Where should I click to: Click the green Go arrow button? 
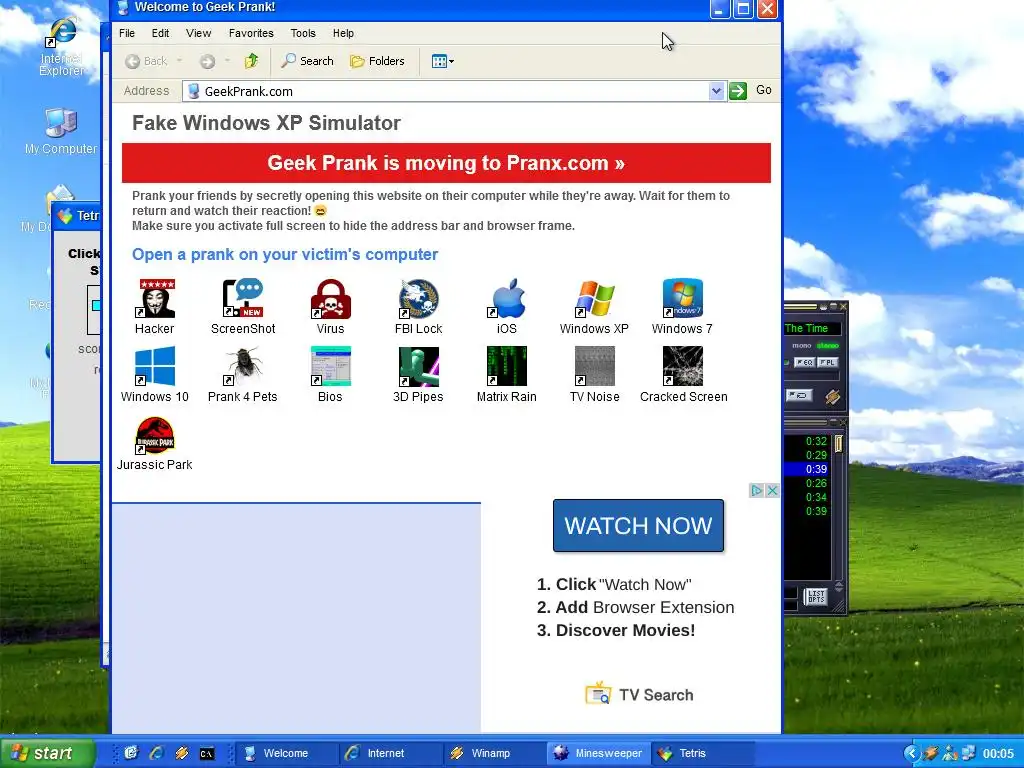point(738,91)
